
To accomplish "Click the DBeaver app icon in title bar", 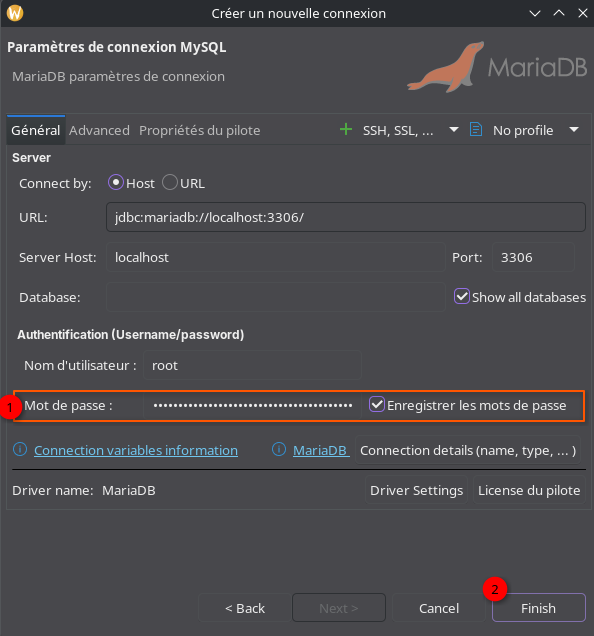I will 15,13.
